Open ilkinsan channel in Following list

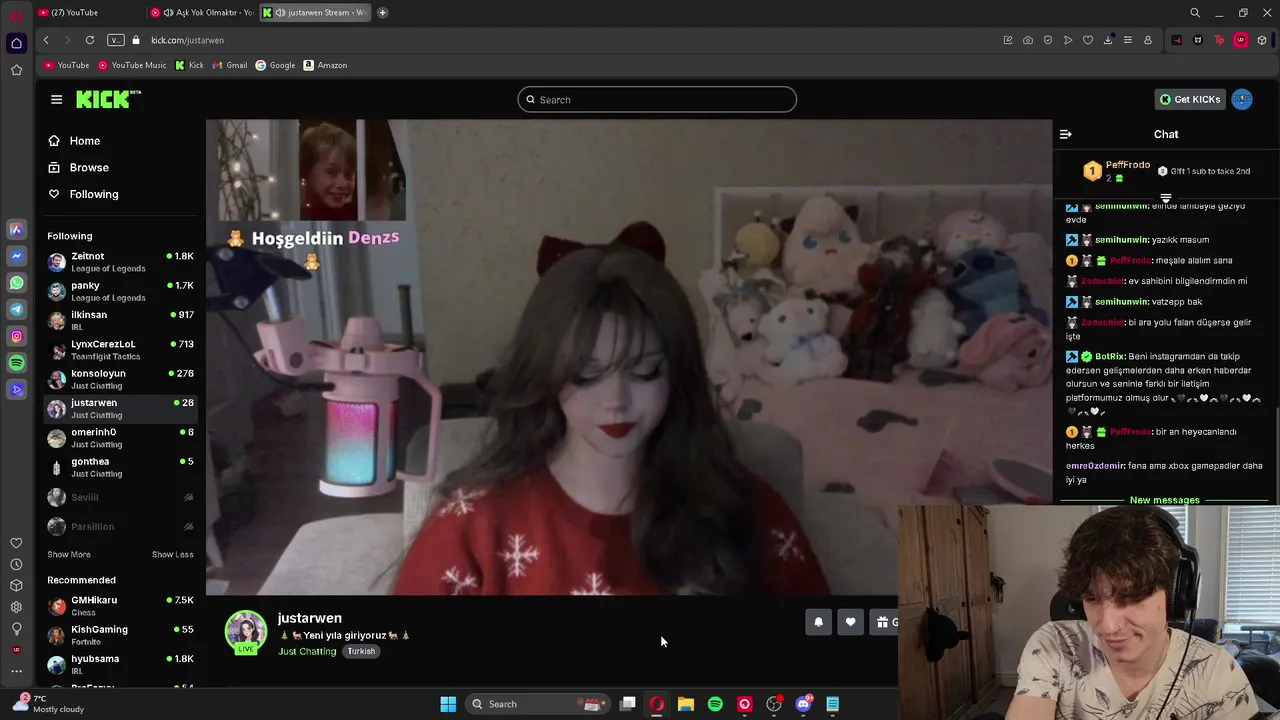click(120, 320)
